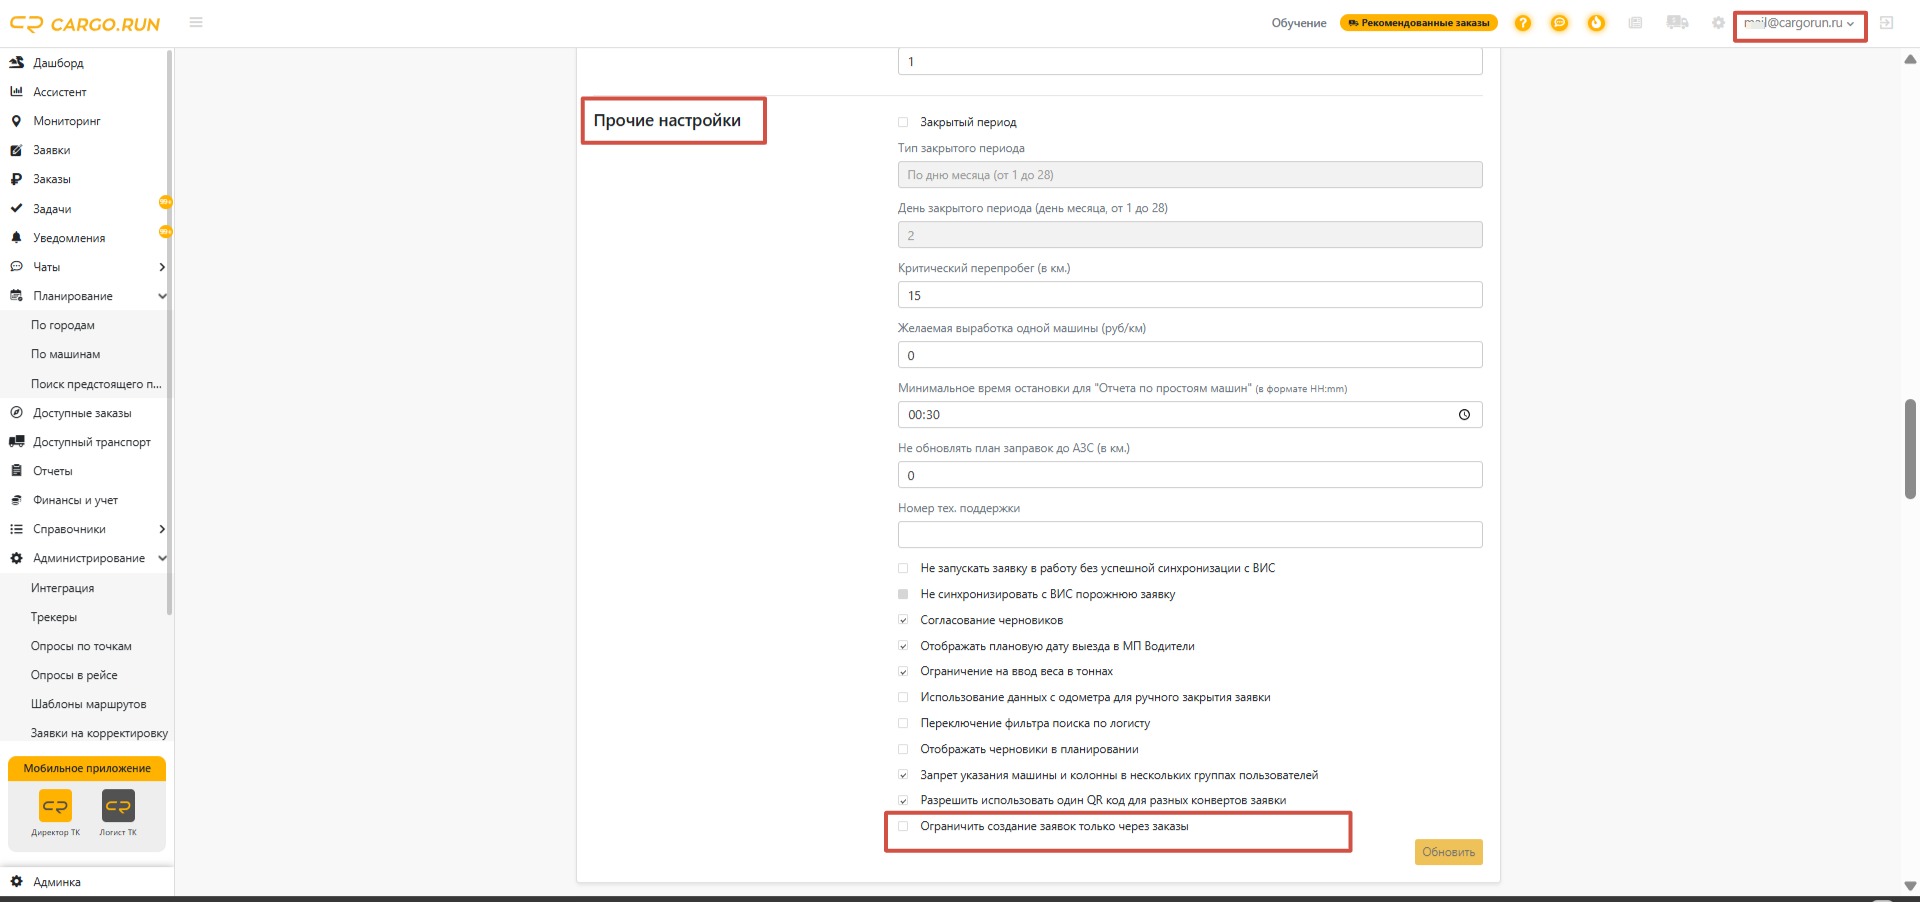Open Тип закрытого периода dropdown
The image size is (1920, 902).
[1190, 175]
